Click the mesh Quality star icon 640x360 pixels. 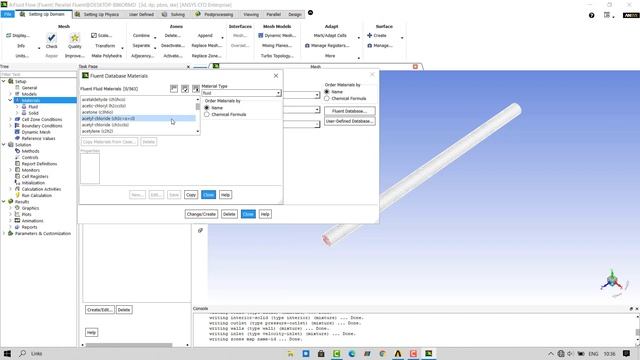tap(75, 38)
